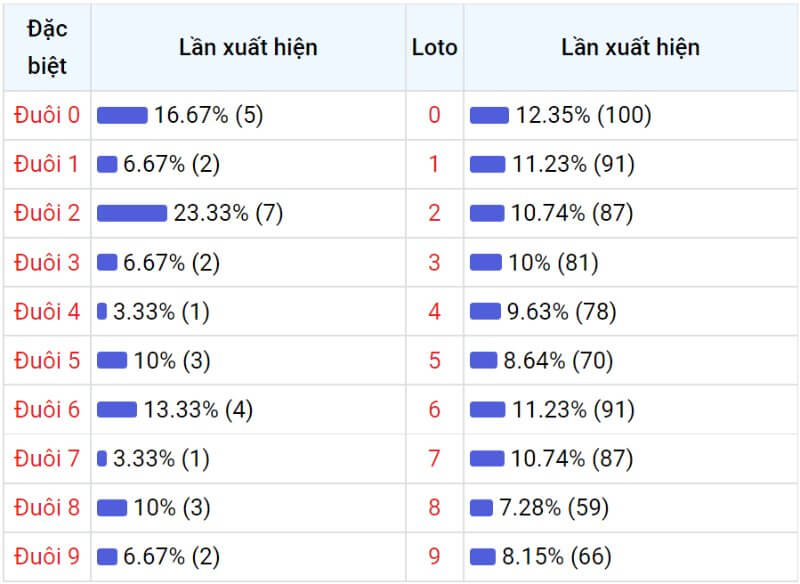Select the 'Đuôi 0' row label
The height and width of the screenshot is (584, 800).
(x=47, y=115)
